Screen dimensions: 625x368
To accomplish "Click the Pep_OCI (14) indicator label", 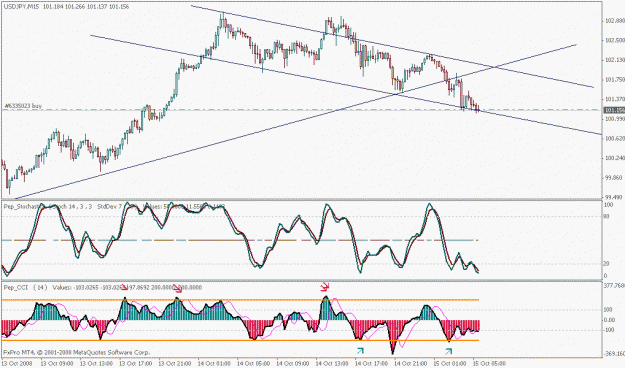I will [x=26, y=287].
